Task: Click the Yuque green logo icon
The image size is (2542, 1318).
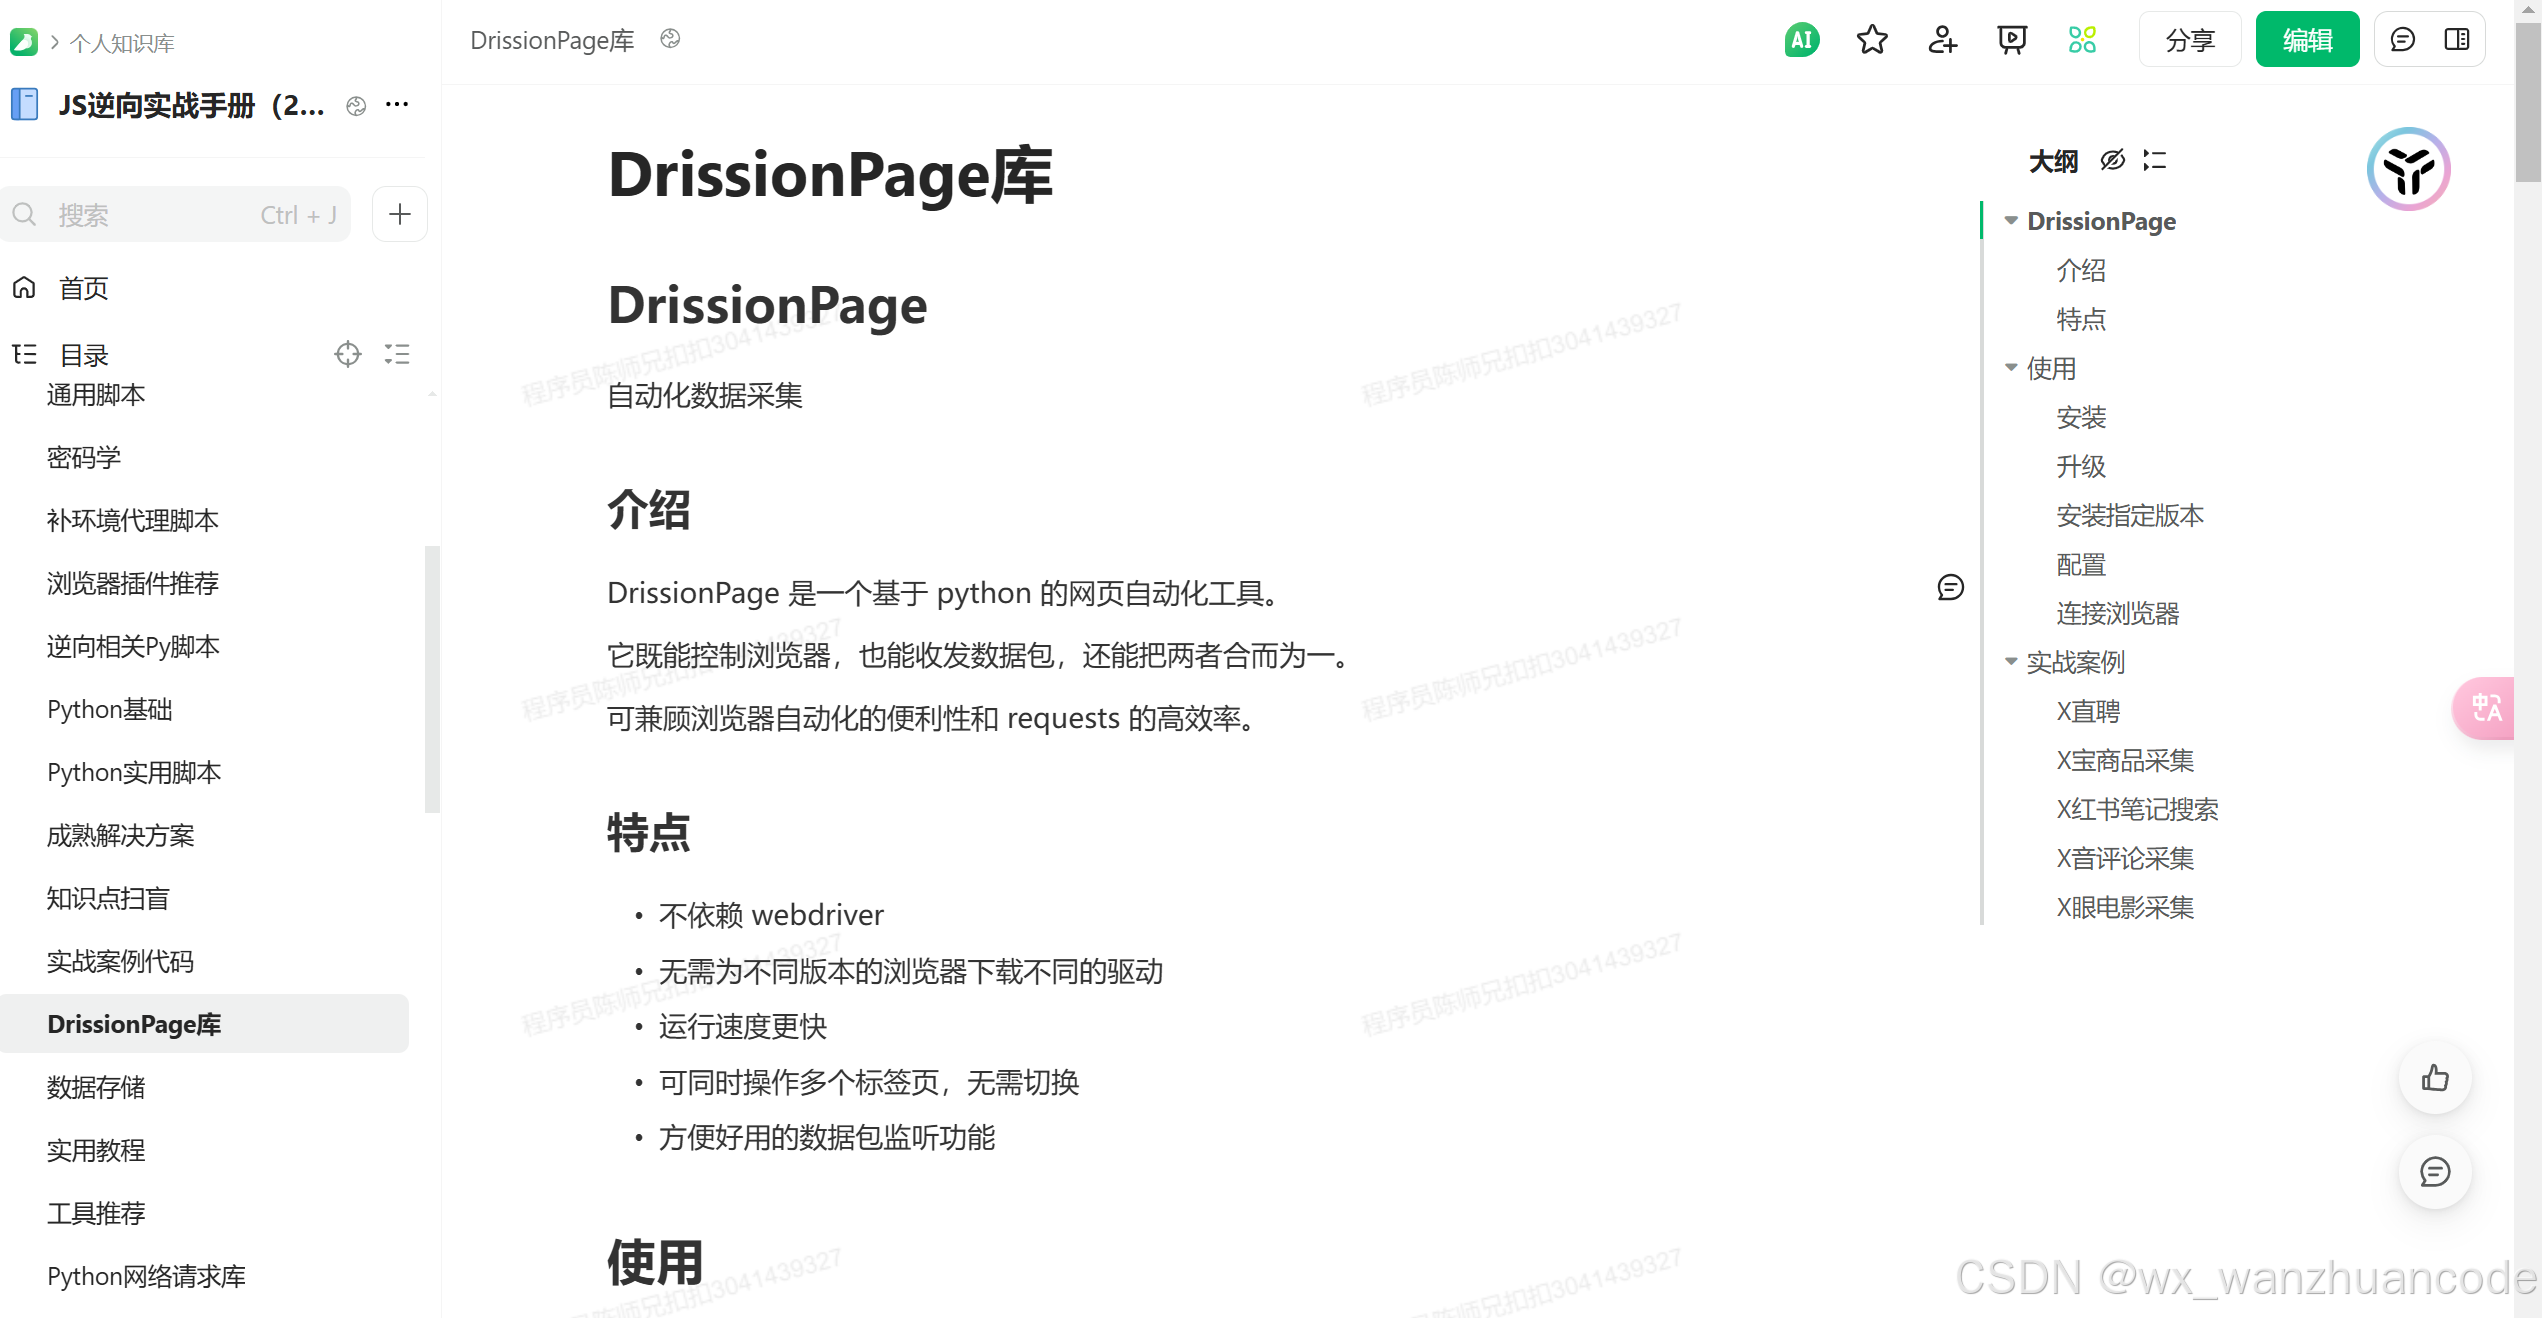Action: 23,42
